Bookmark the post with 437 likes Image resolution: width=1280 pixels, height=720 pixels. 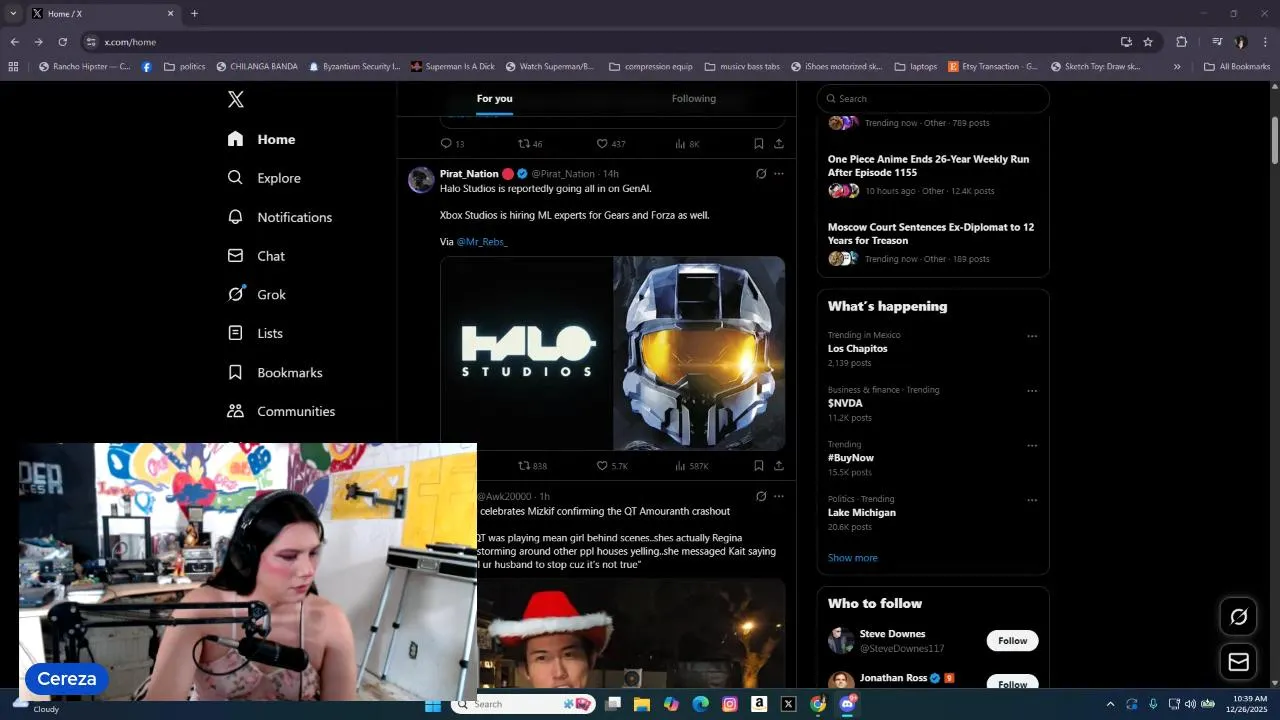coord(759,144)
